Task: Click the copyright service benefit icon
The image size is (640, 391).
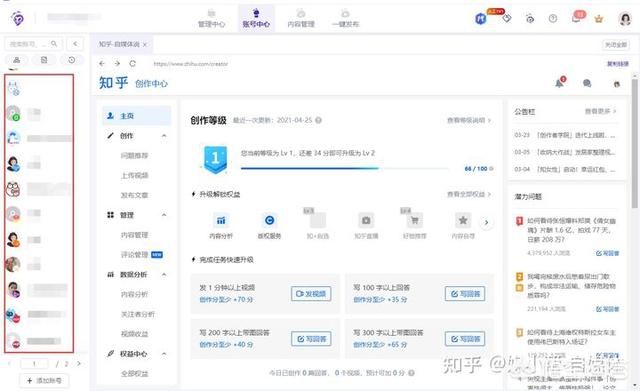Action: [269, 221]
